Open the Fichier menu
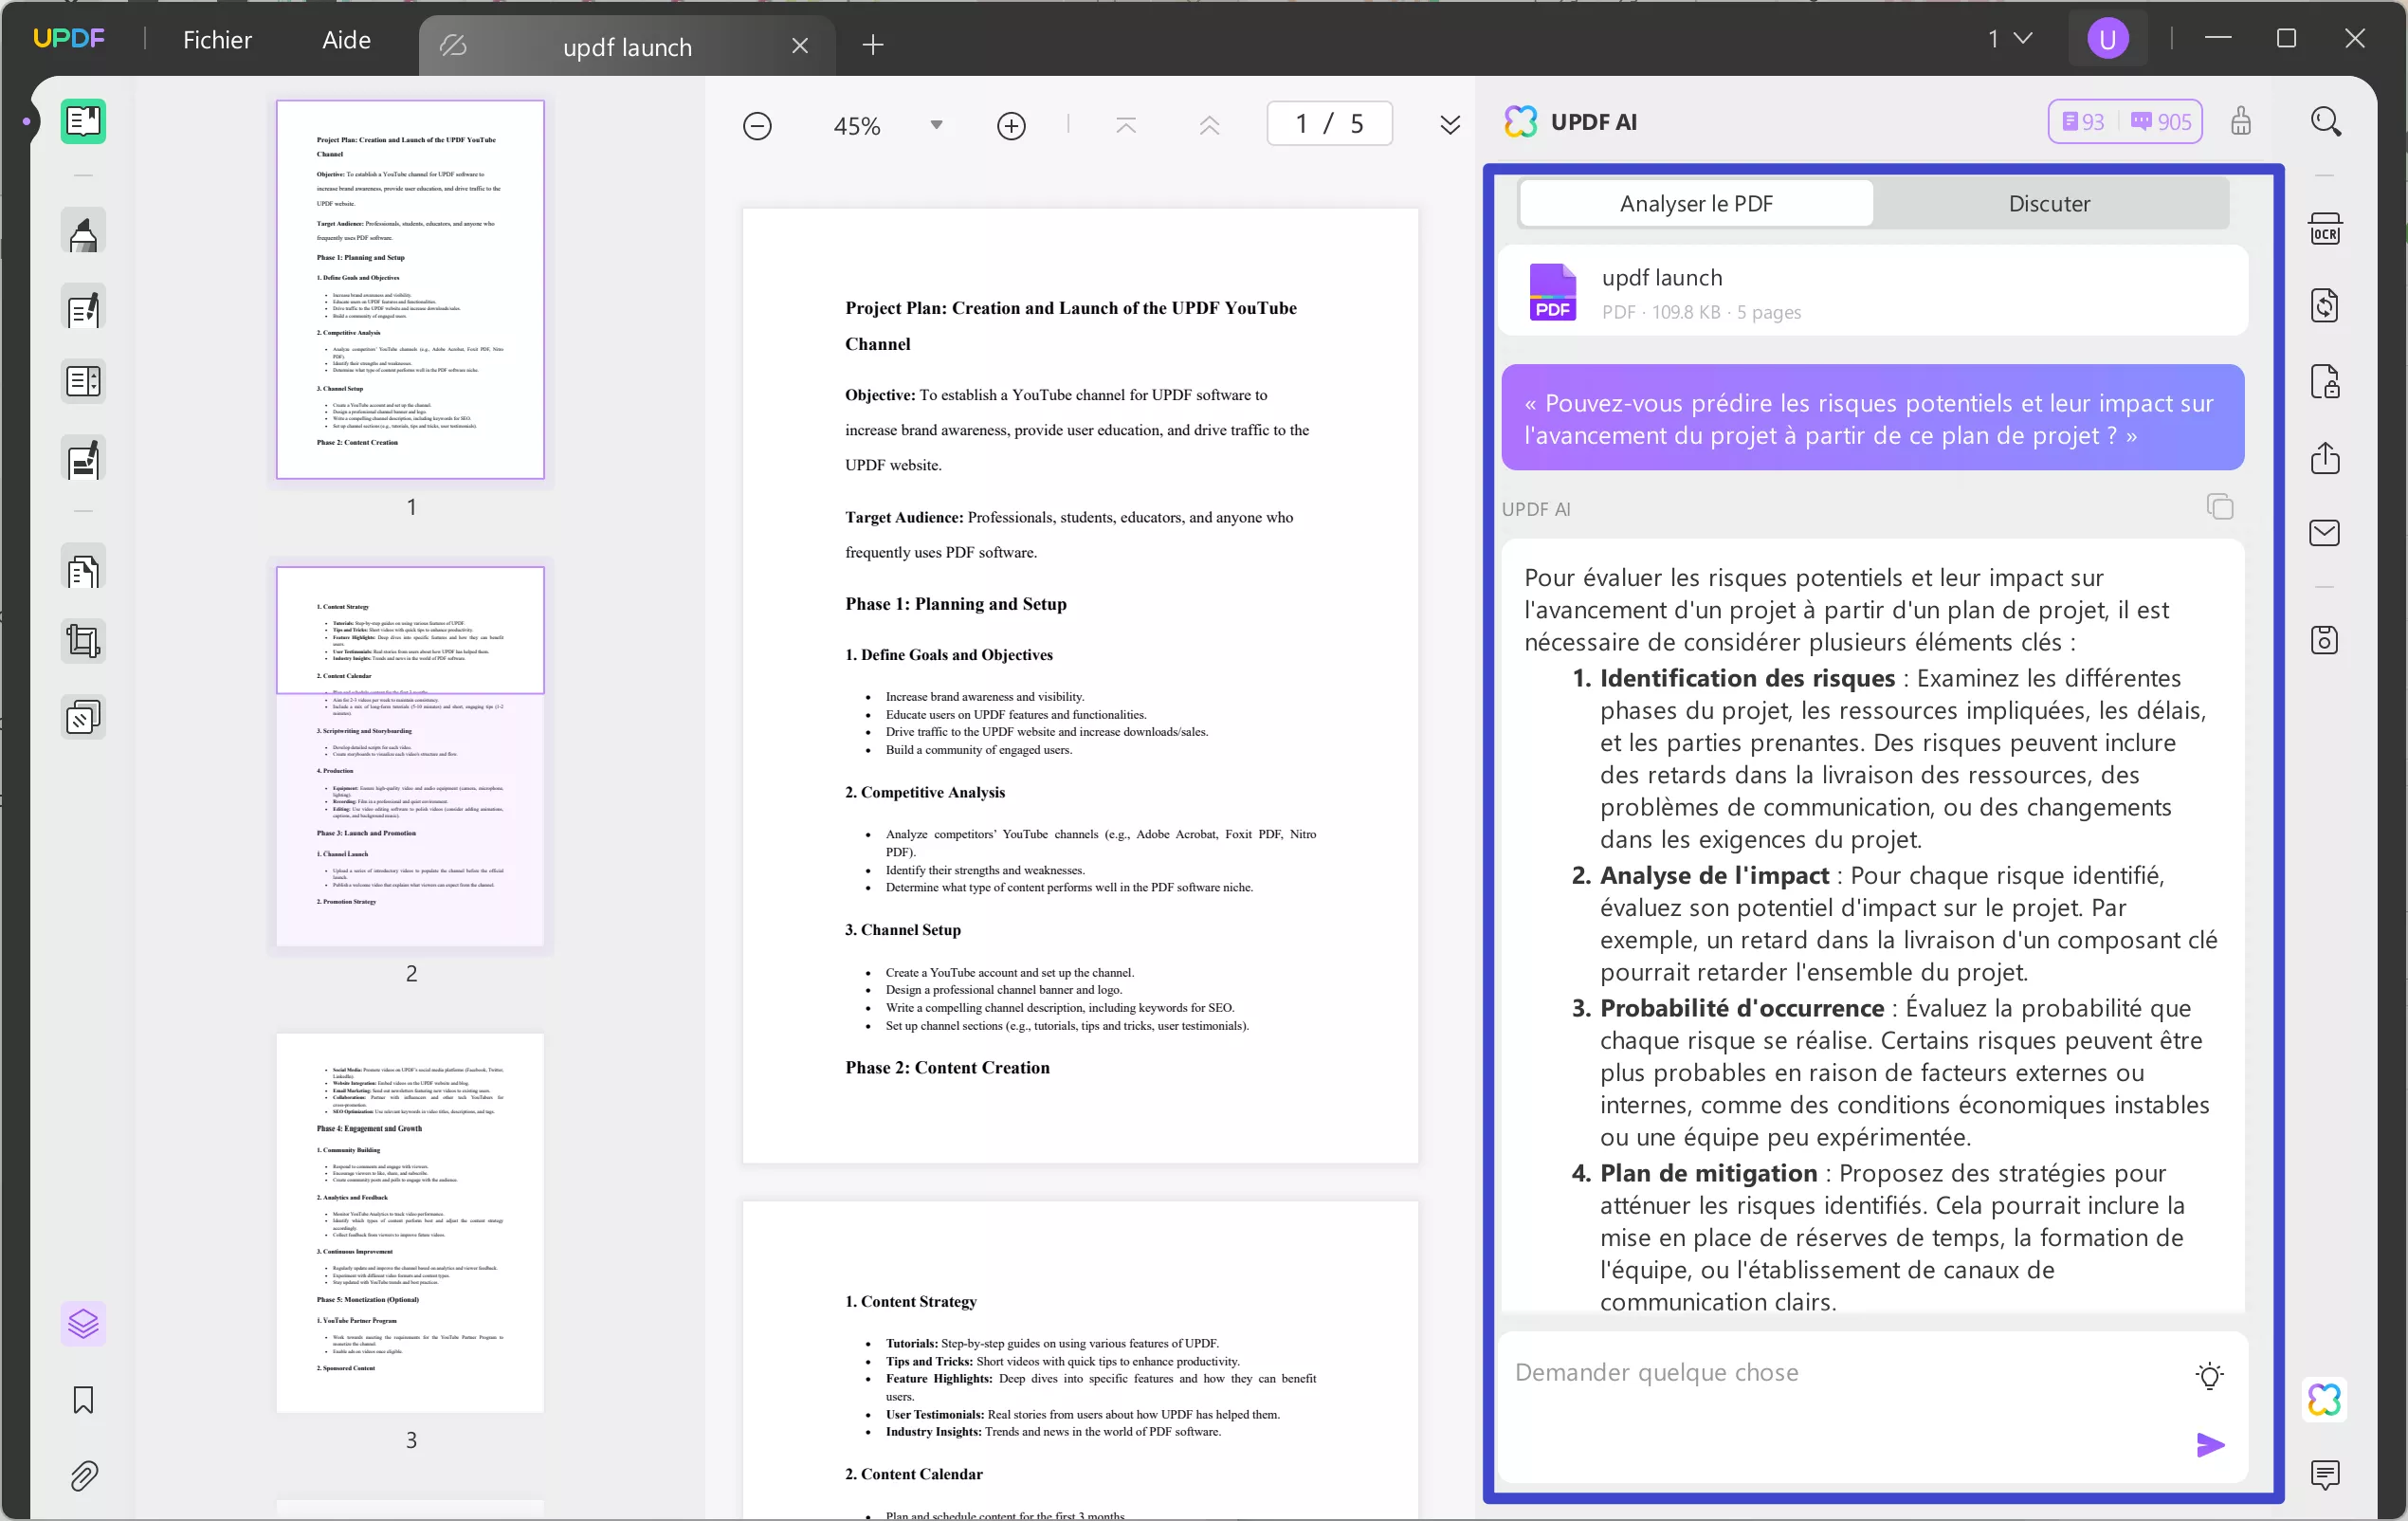The width and height of the screenshot is (2408, 1521). (x=217, y=40)
